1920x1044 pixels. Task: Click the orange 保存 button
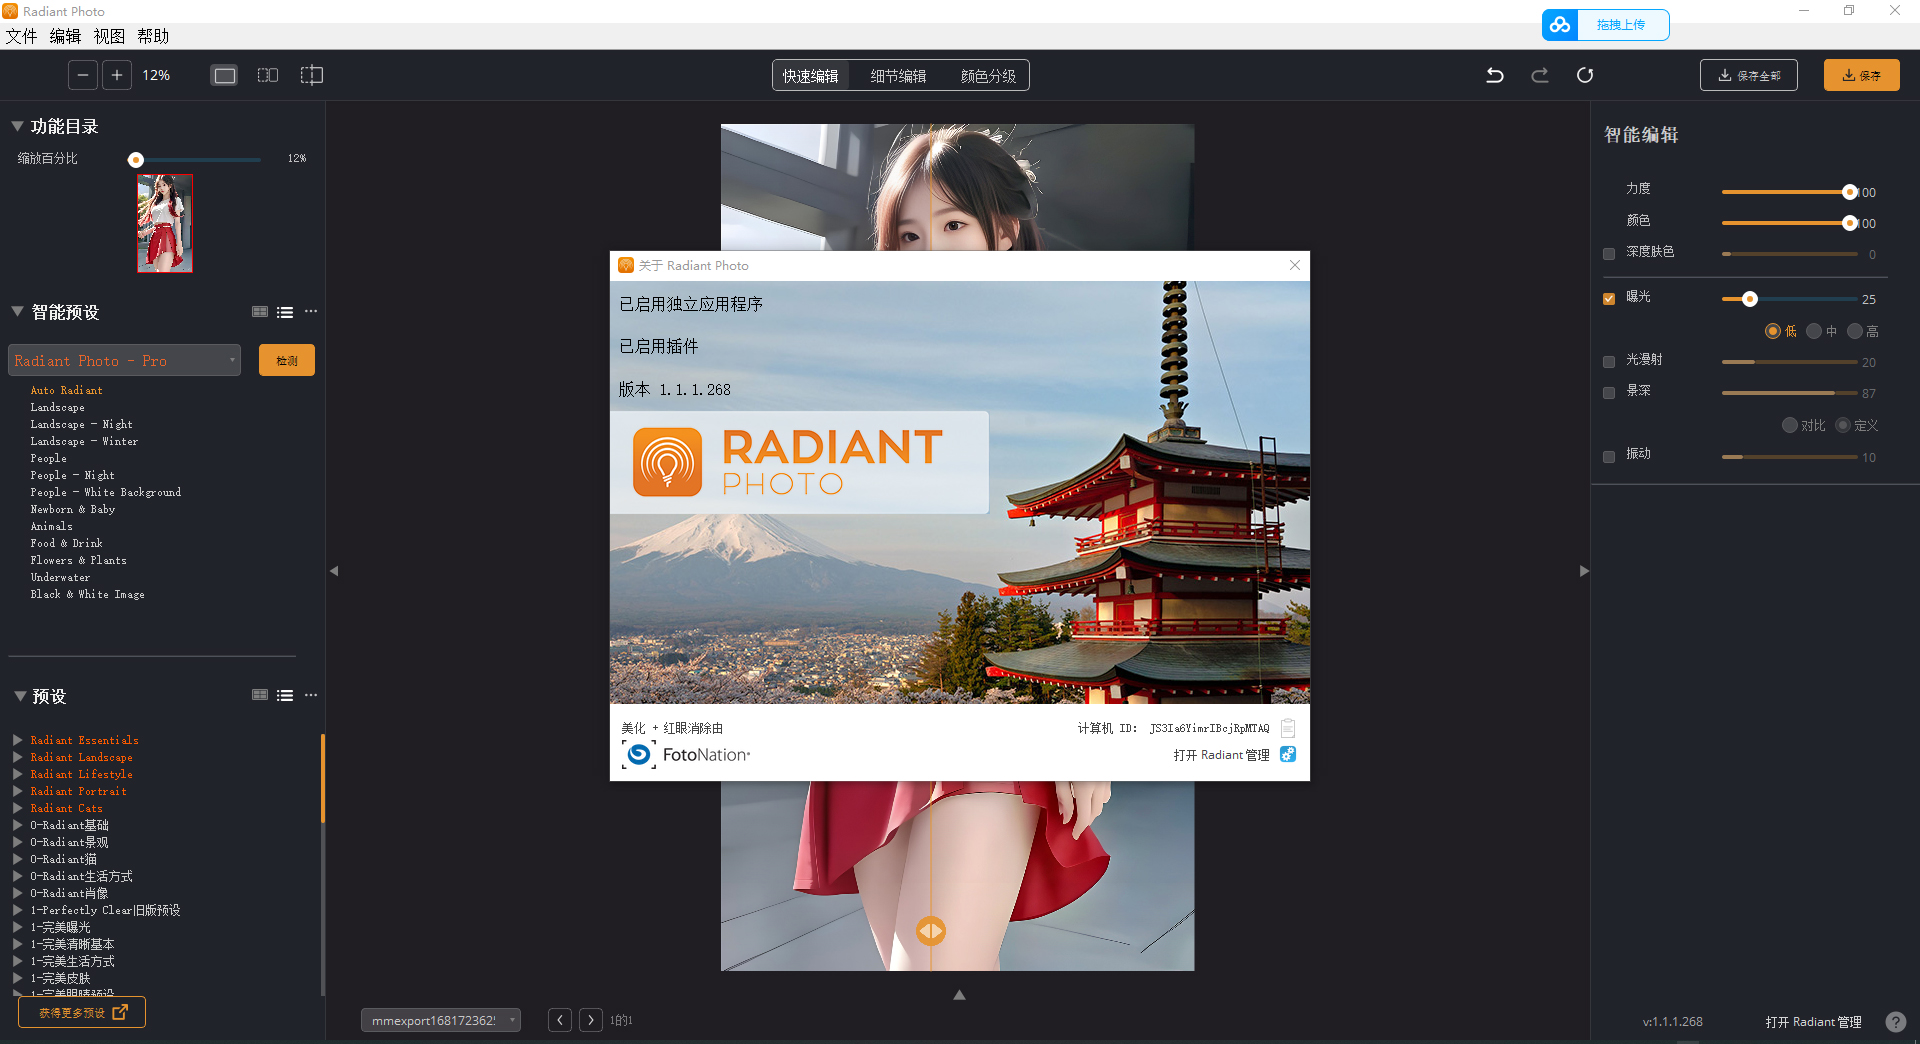tap(1861, 75)
